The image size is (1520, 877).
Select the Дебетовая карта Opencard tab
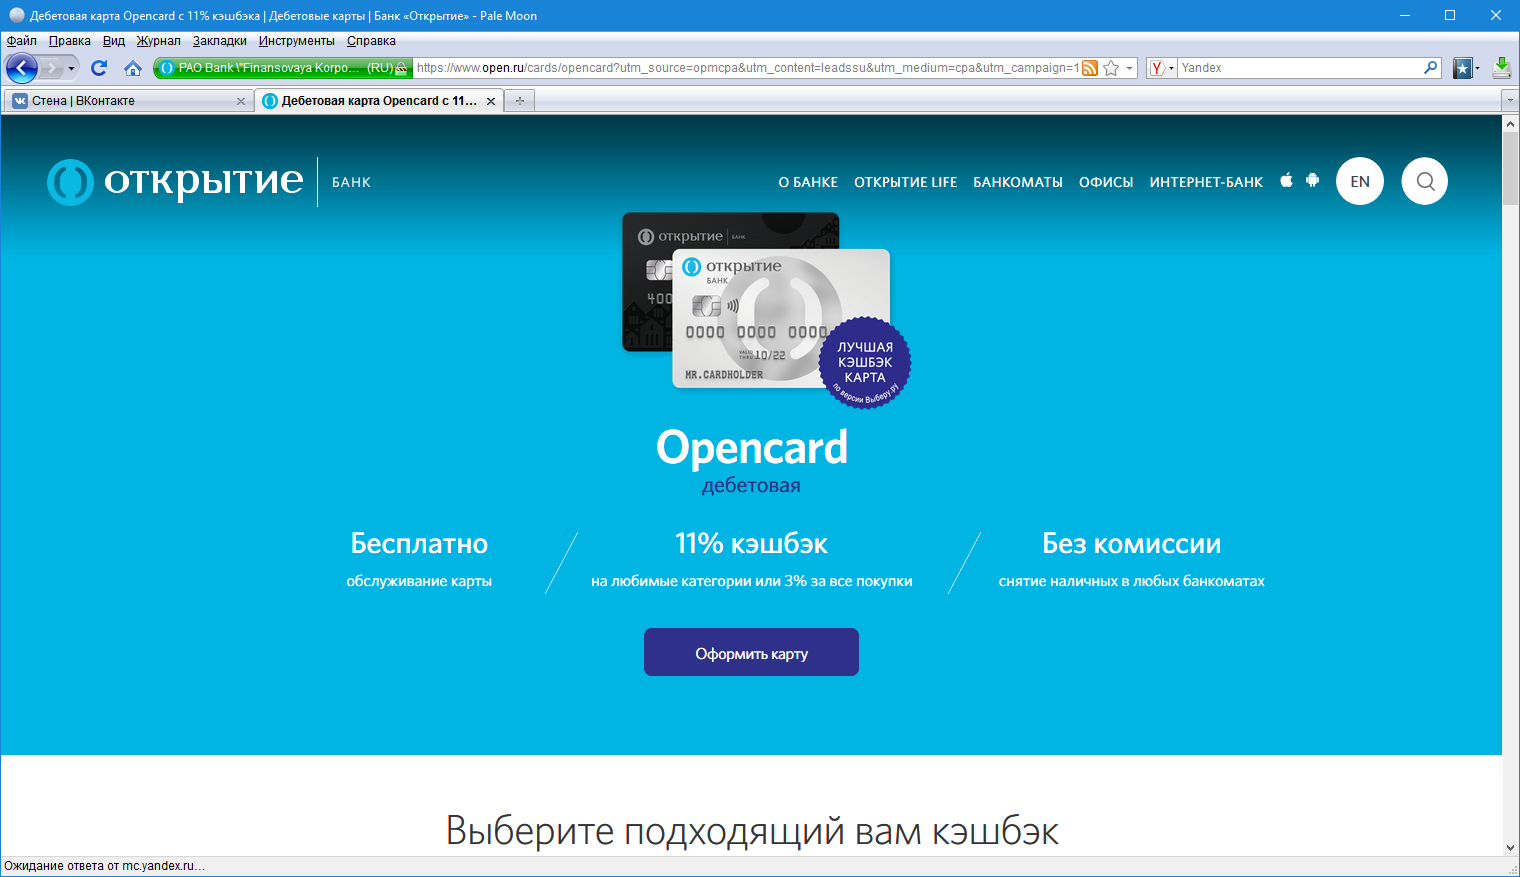point(379,101)
